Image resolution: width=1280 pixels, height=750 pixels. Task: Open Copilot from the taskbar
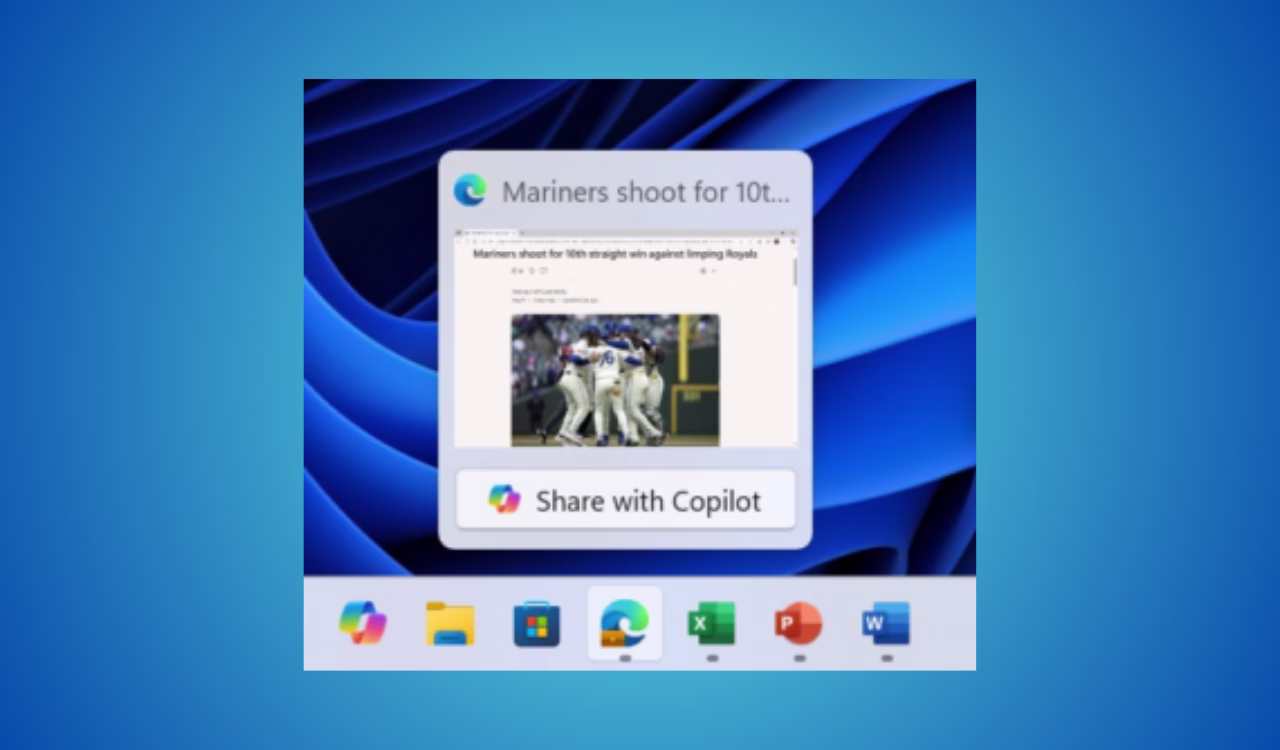(x=363, y=624)
